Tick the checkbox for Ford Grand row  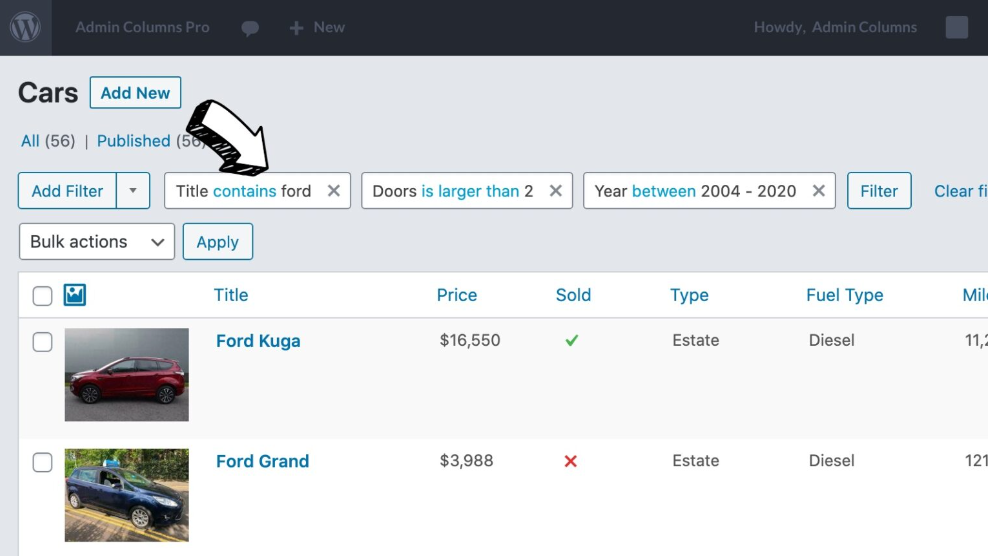42,462
